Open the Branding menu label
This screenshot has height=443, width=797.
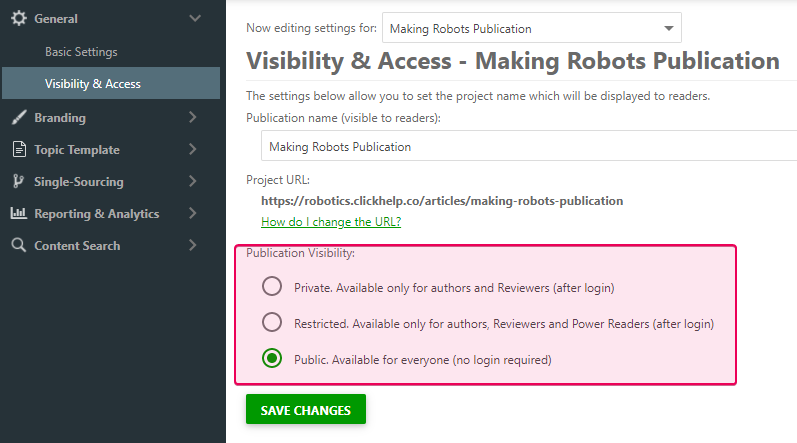pyautogui.click(x=60, y=118)
